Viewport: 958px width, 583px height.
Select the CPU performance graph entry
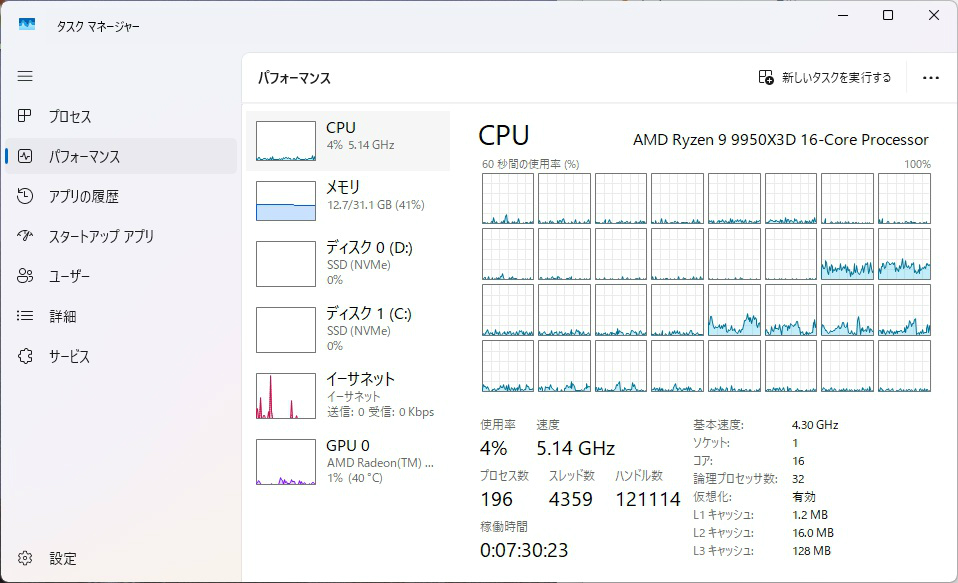[348, 141]
